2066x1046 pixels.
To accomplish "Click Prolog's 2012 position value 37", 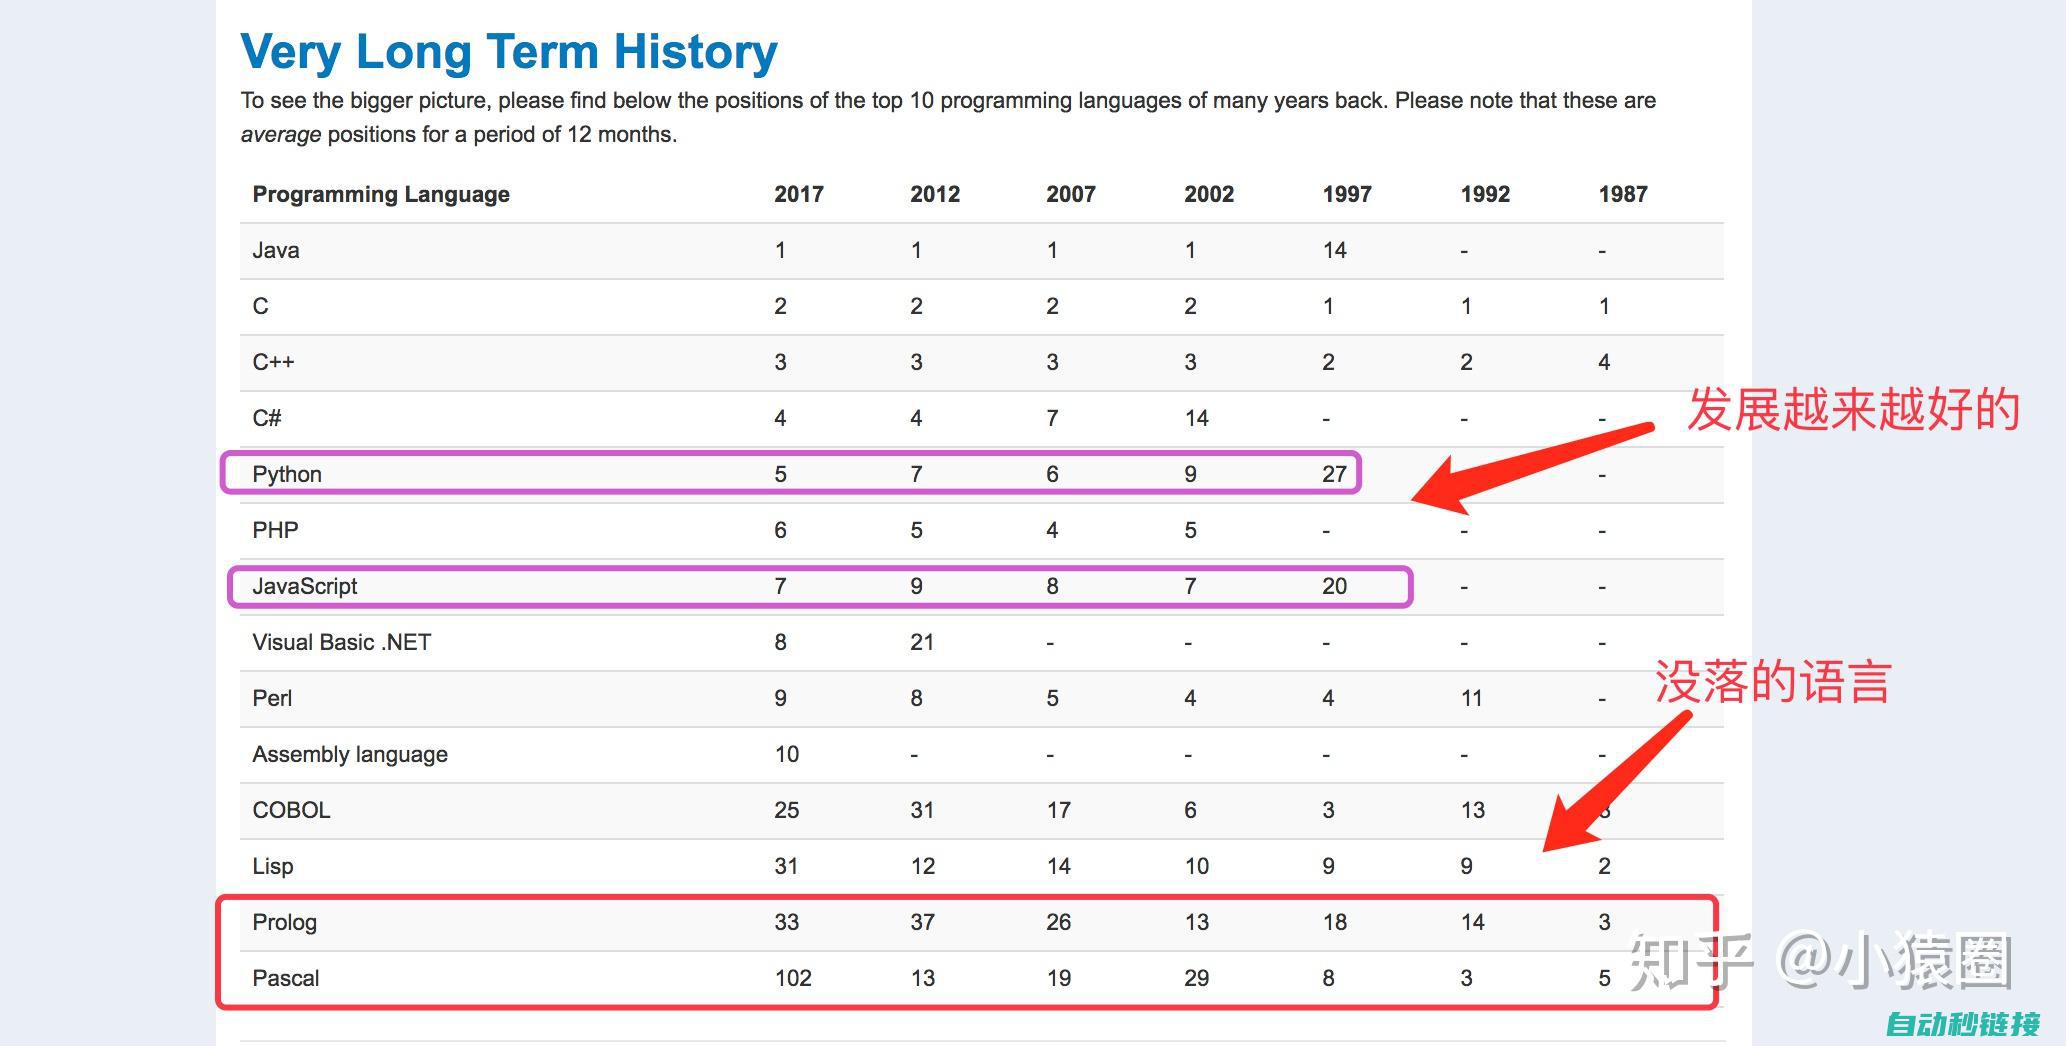I will [x=923, y=922].
